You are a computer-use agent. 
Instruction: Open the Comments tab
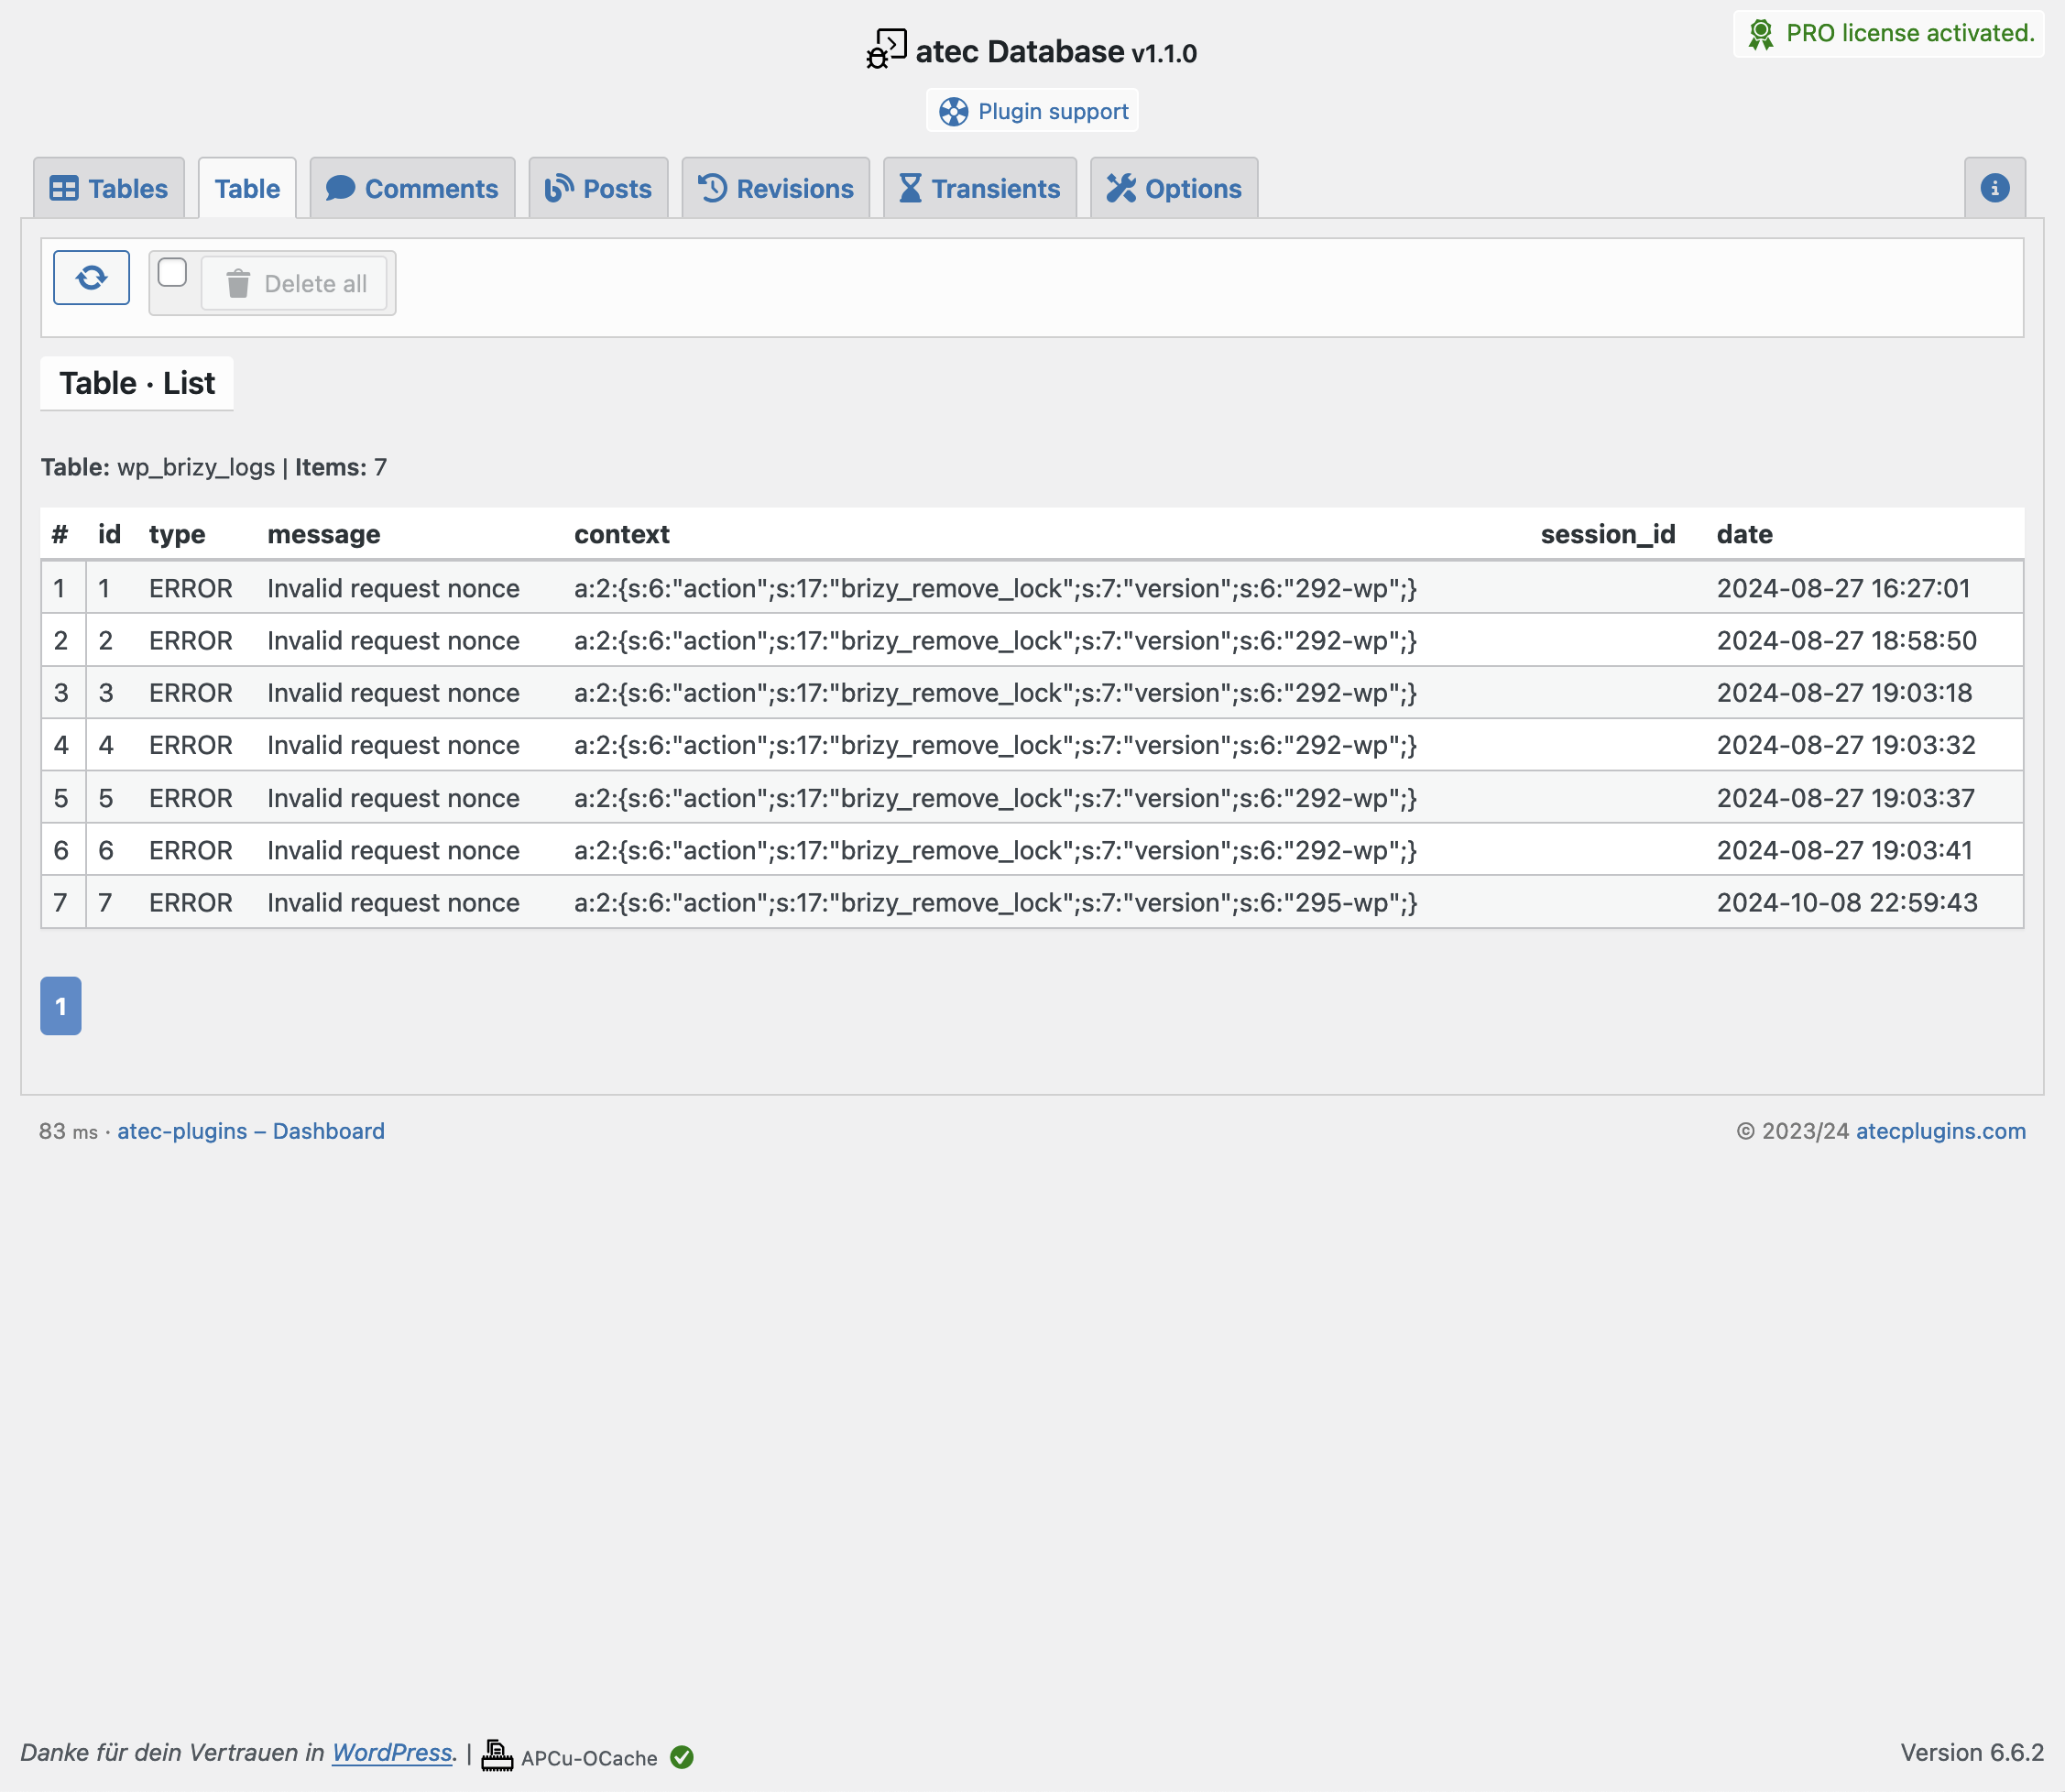(412, 188)
